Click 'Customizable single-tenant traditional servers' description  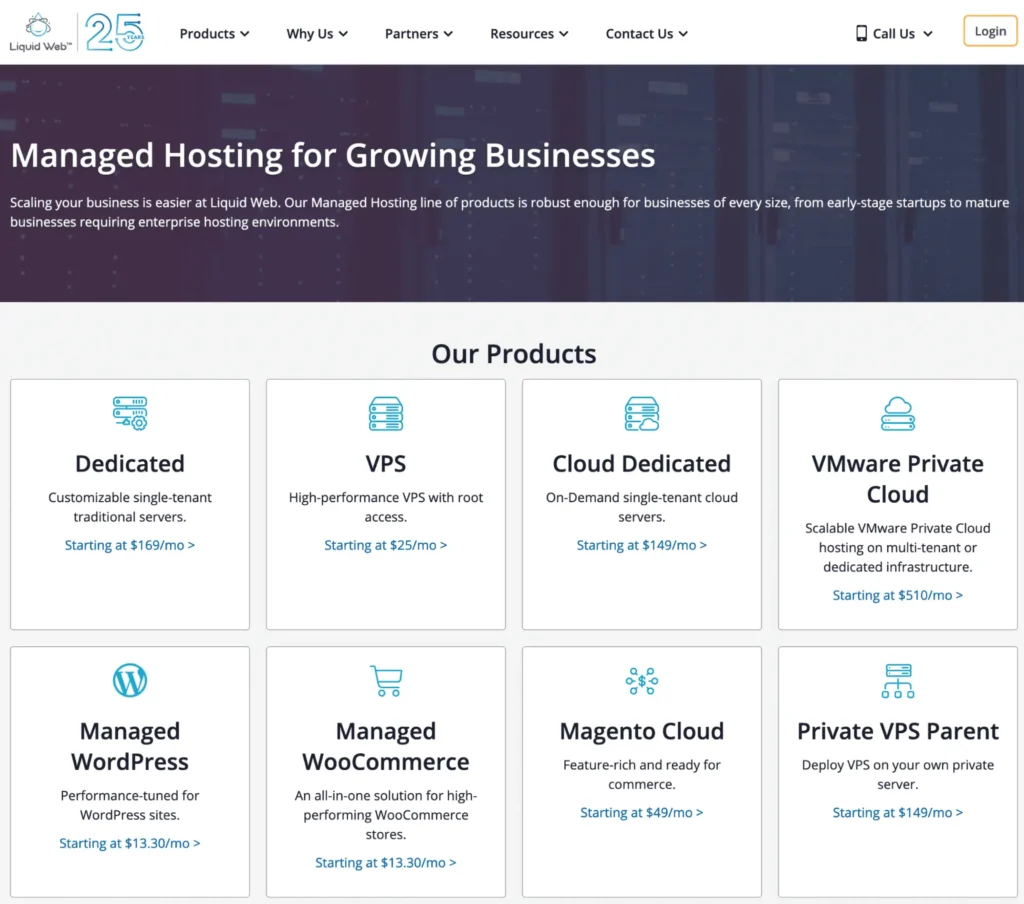[x=130, y=508]
